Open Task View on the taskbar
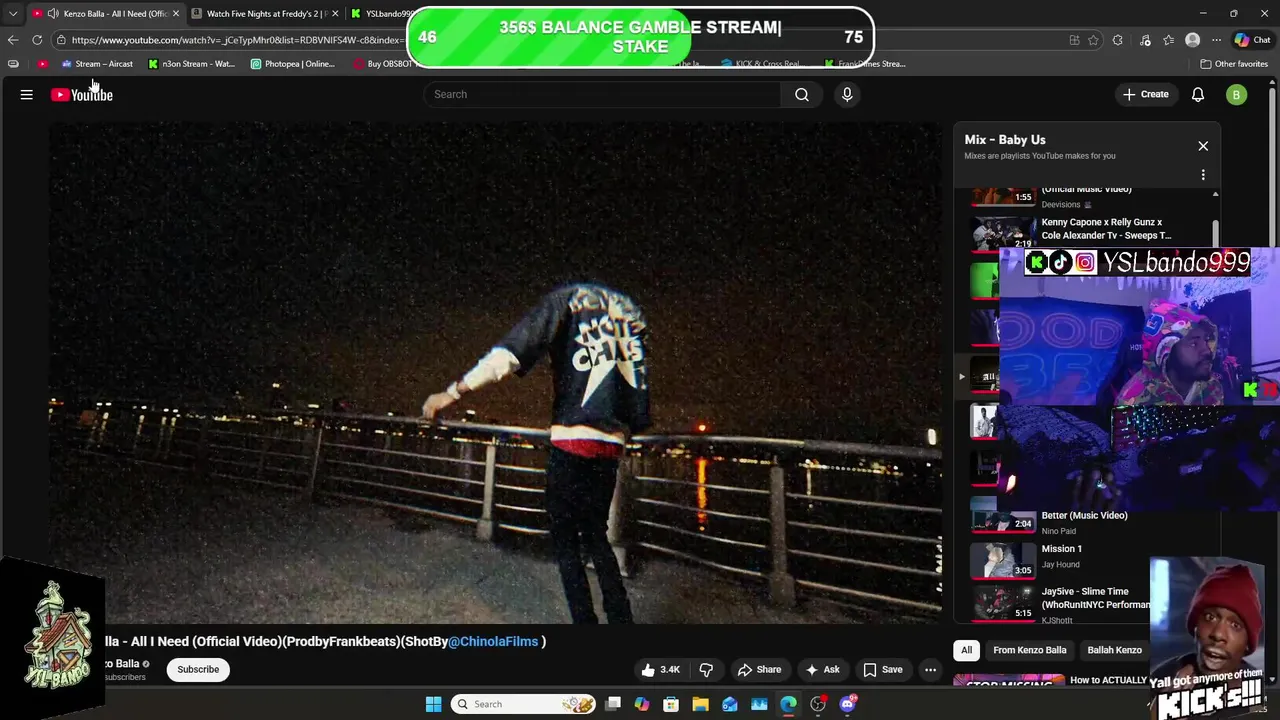 613,704
